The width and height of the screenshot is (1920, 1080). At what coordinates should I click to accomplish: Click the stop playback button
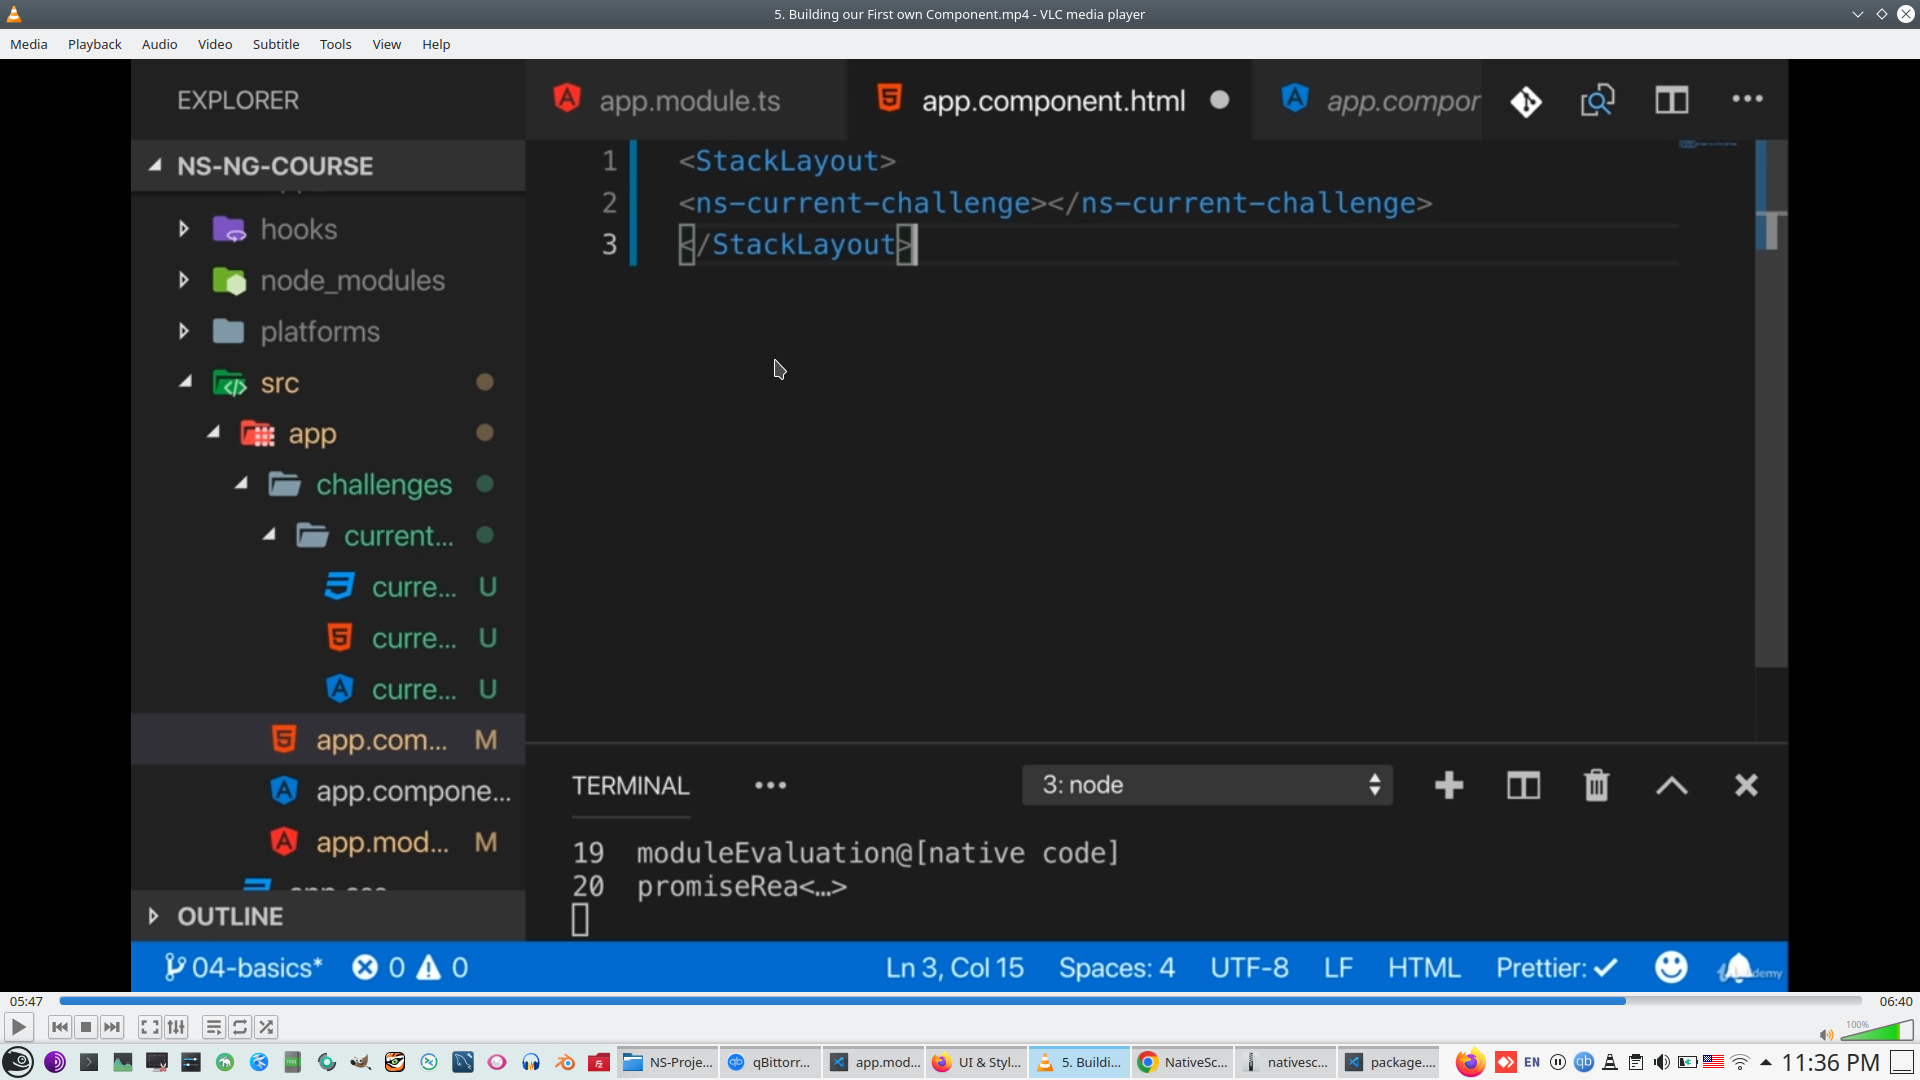coord(86,1027)
